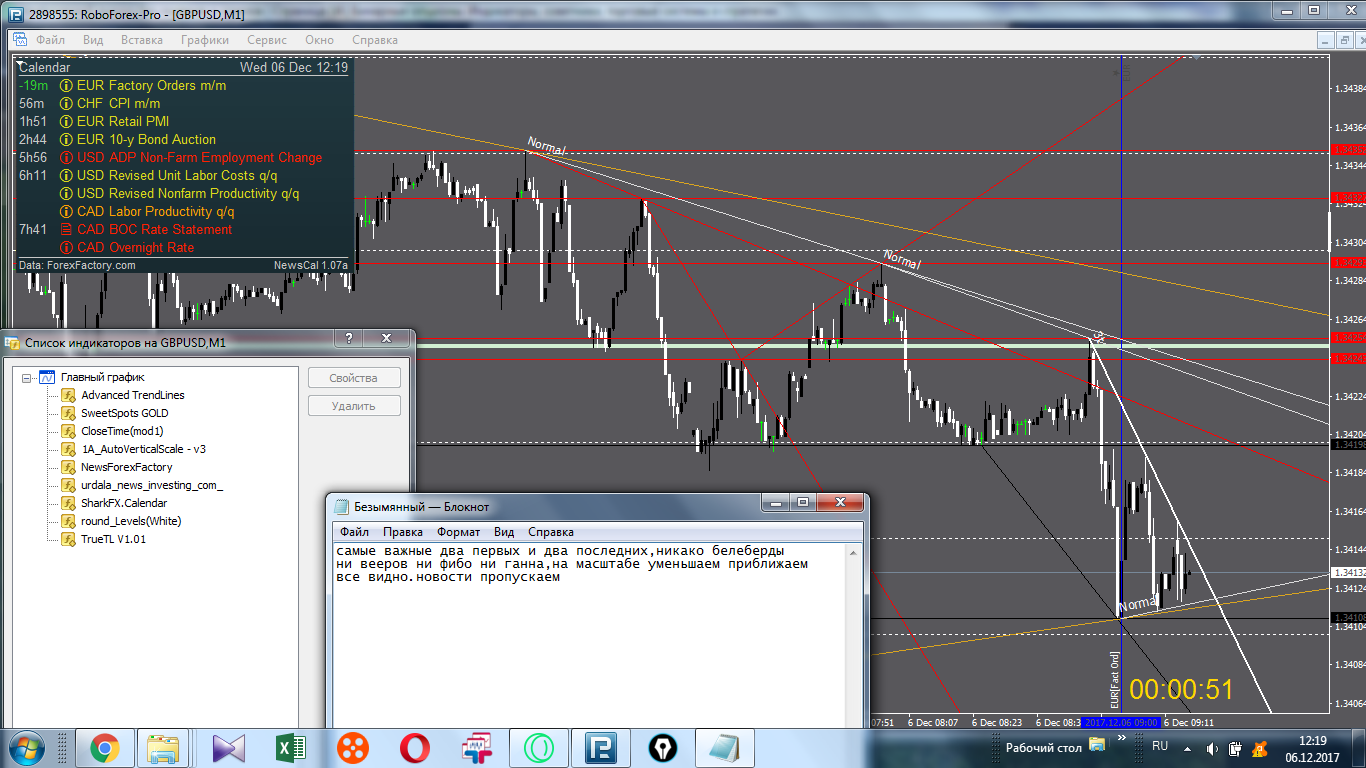
Task: Open the Сервис menu
Action: tap(267, 40)
